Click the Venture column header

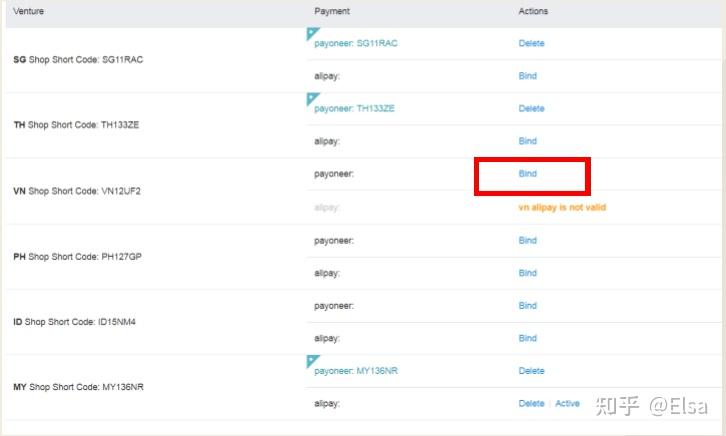(29, 11)
